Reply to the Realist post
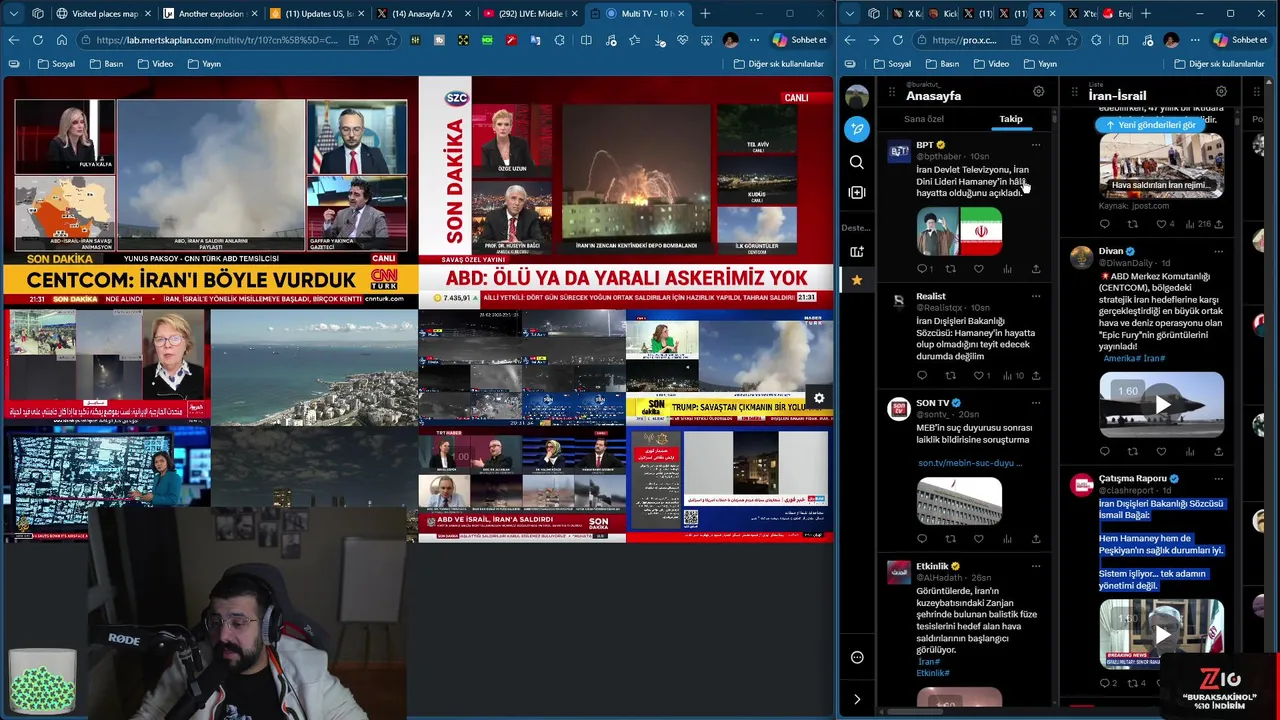Screen dimensions: 1280x720 point(922,375)
